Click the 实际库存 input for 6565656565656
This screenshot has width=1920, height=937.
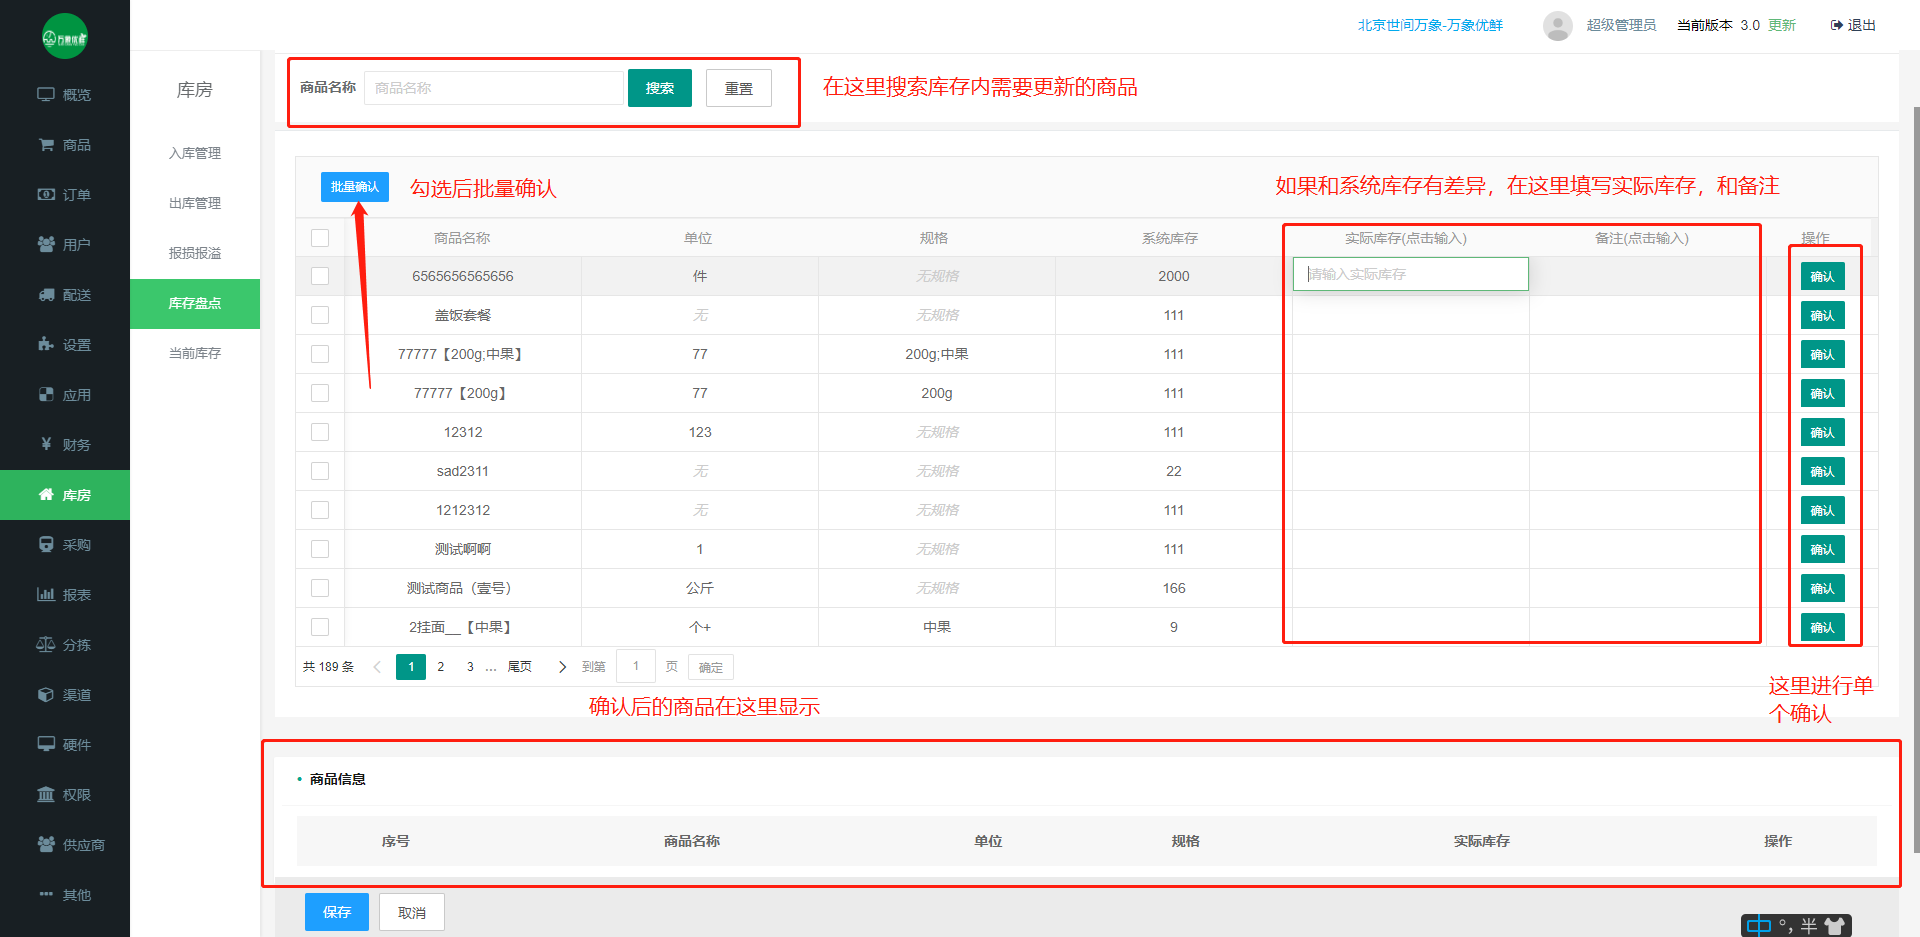click(x=1410, y=274)
